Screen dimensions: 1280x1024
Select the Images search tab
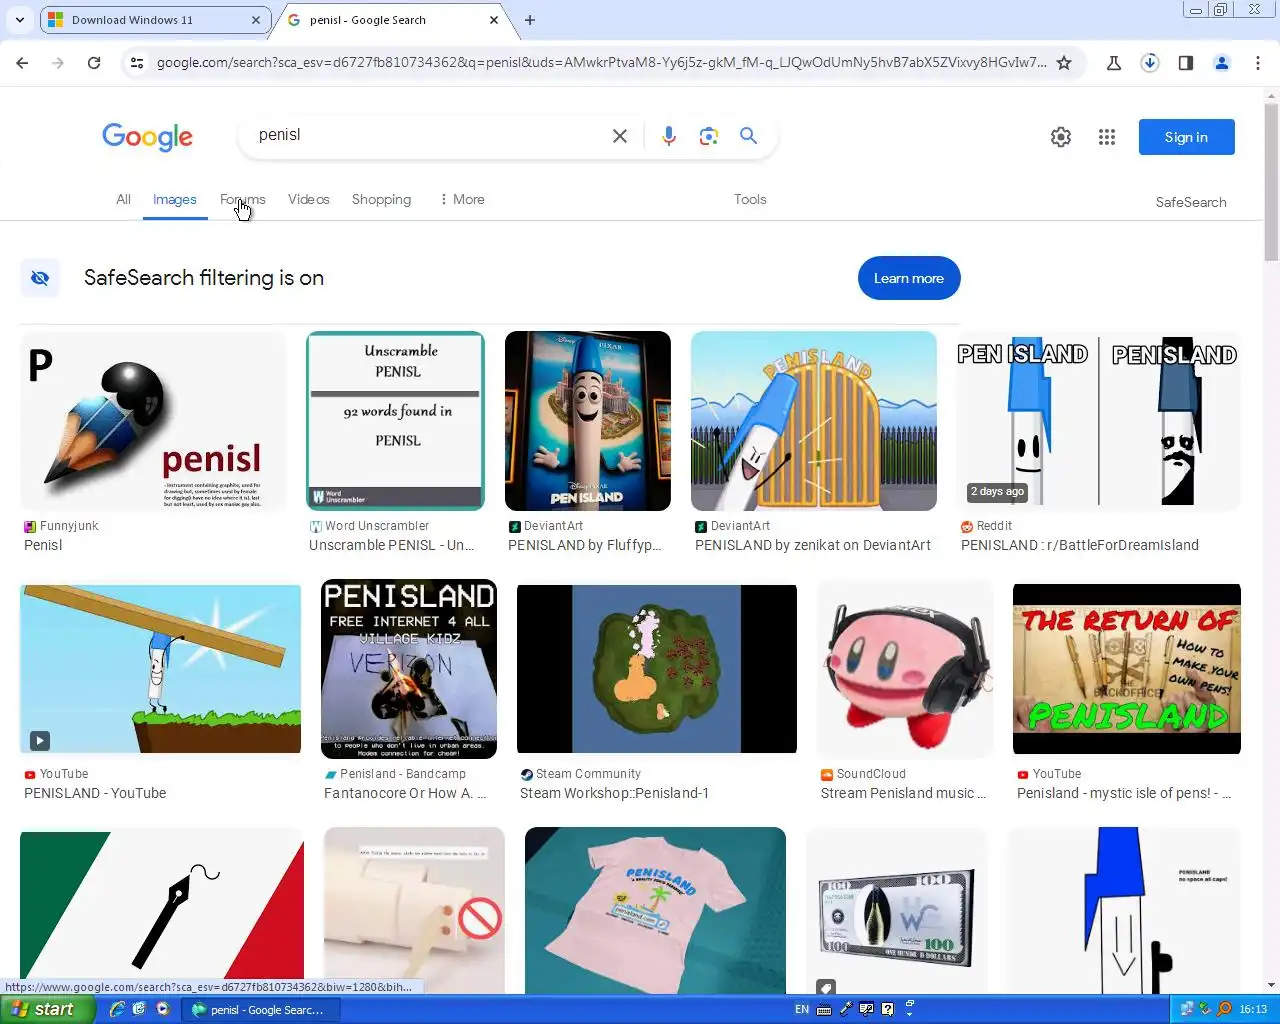click(175, 199)
